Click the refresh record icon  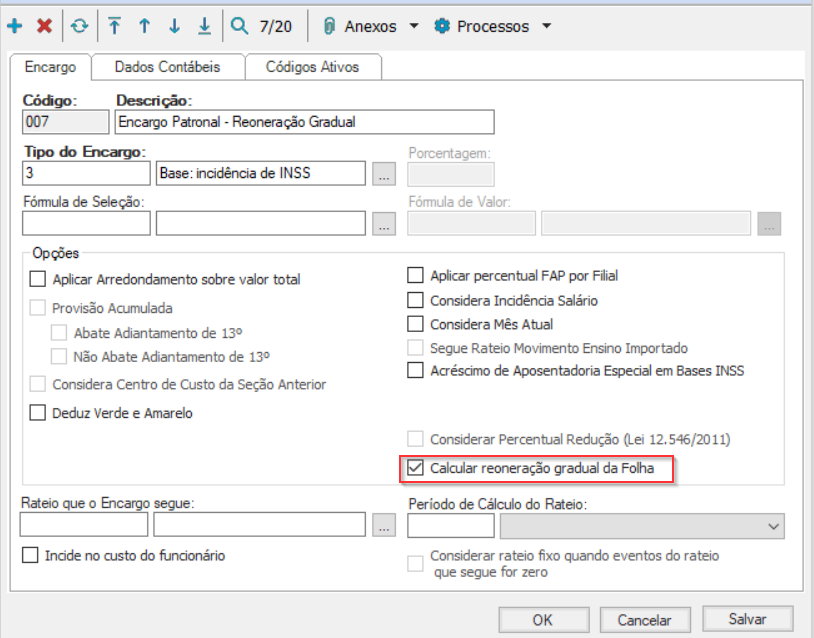(79, 26)
